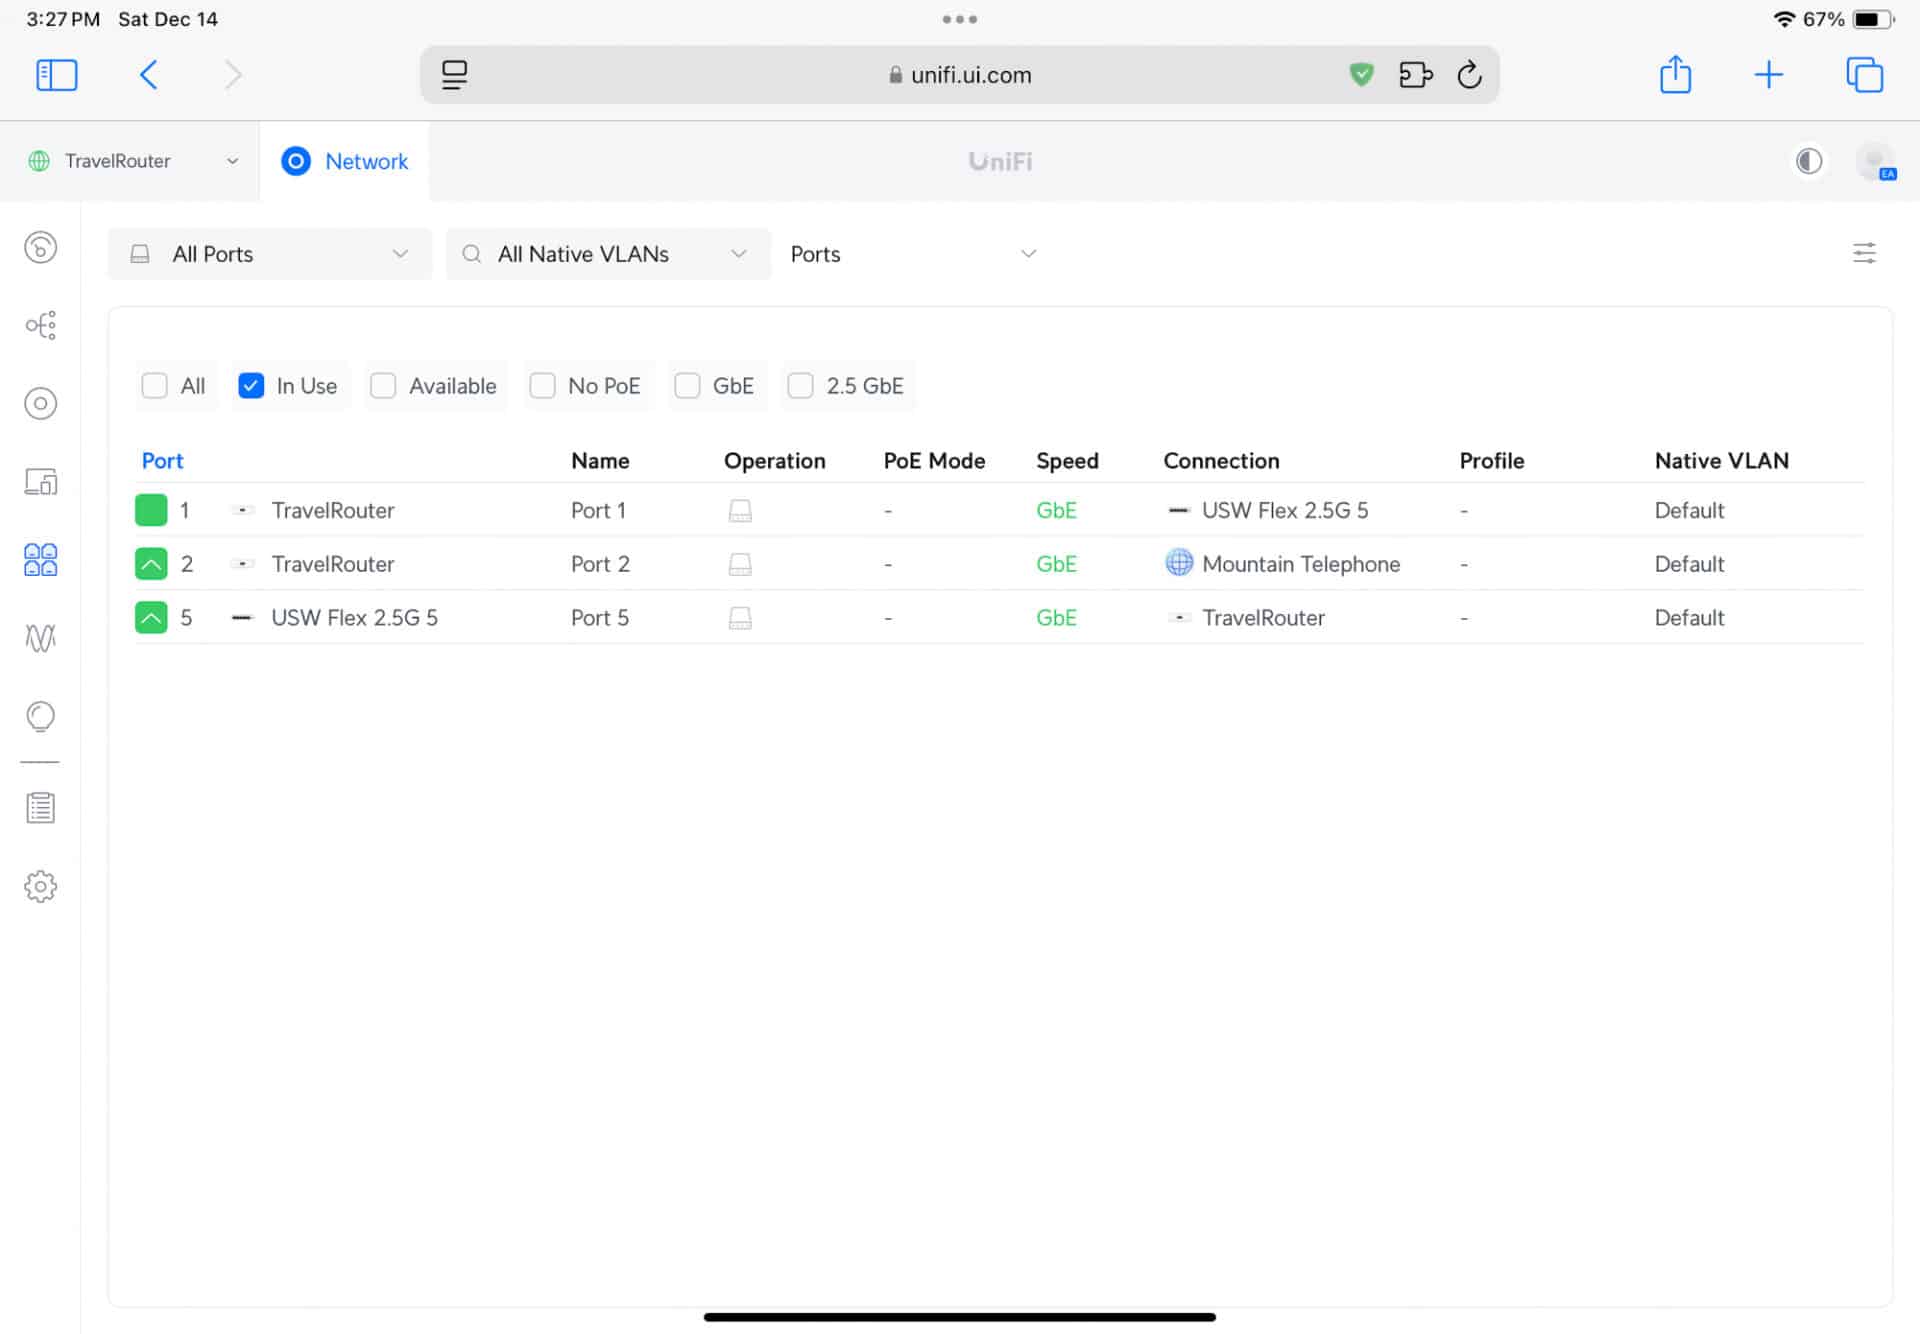Click the Port 2 name cell

point(600,565)
